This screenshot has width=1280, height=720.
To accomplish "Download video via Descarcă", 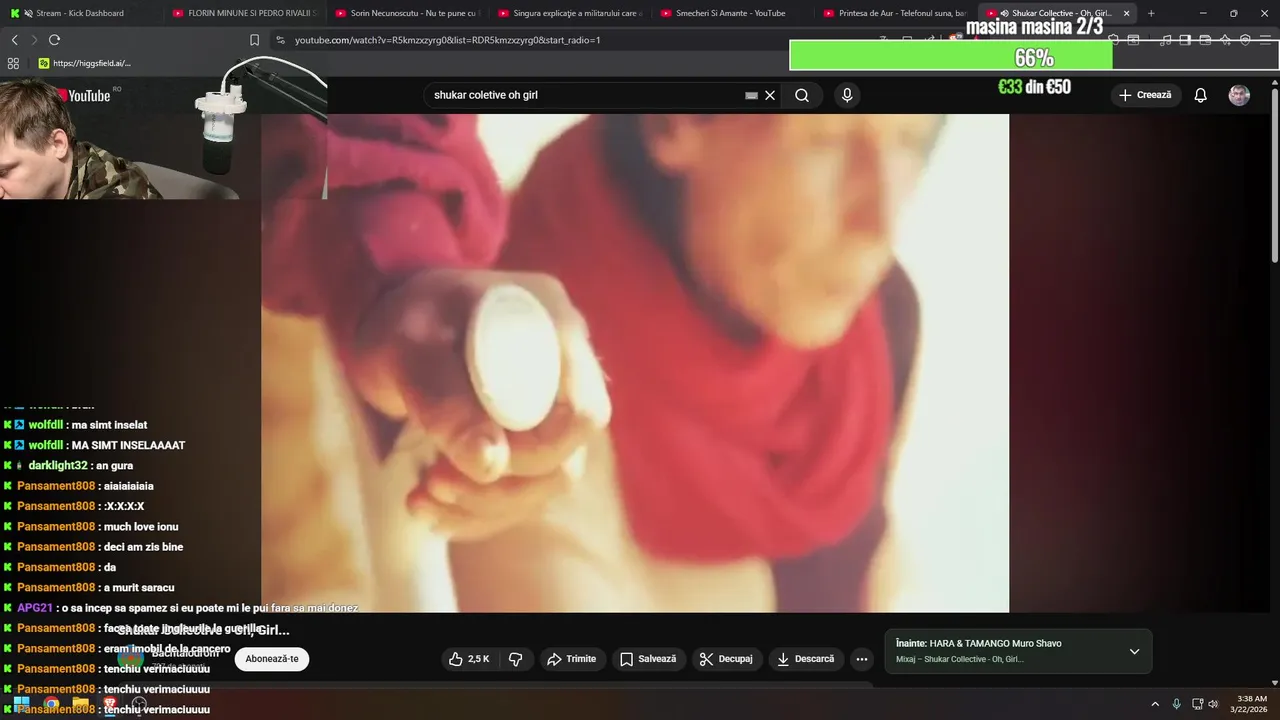I will point(806,659).
